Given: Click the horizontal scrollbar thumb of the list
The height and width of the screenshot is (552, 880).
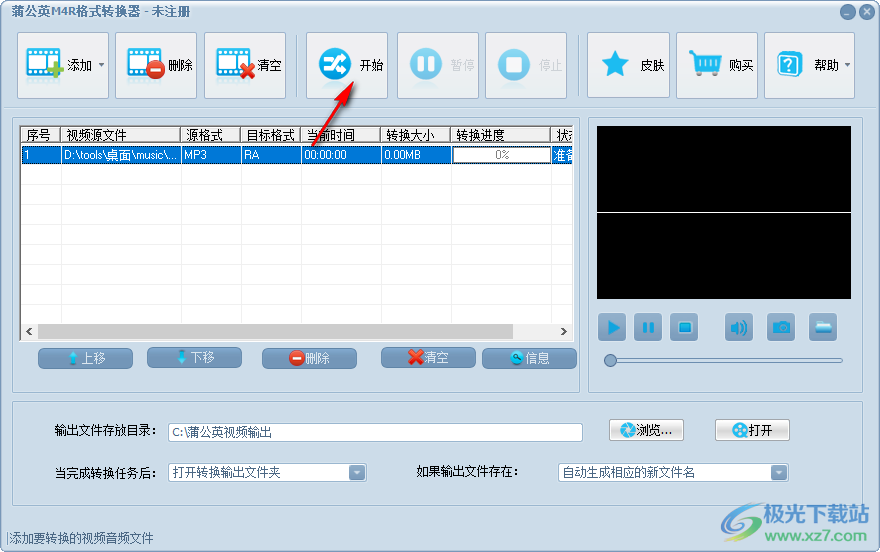Looking at the screenshot, I should point(275,332).
